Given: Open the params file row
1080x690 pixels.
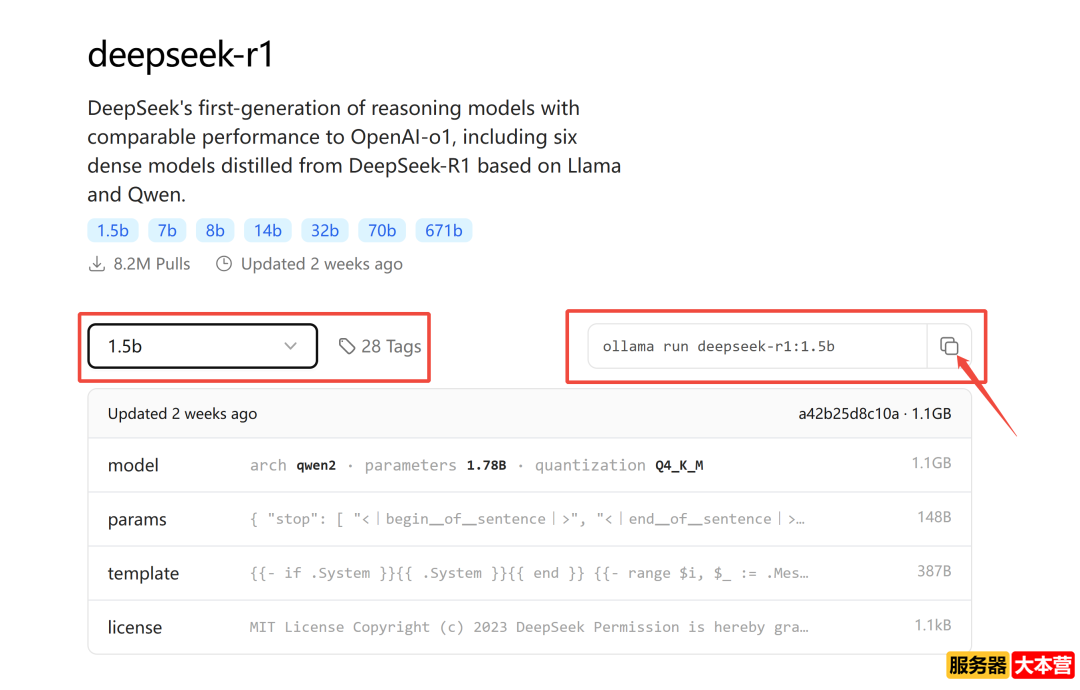Looking at the screenshot, I should (530, 519).
